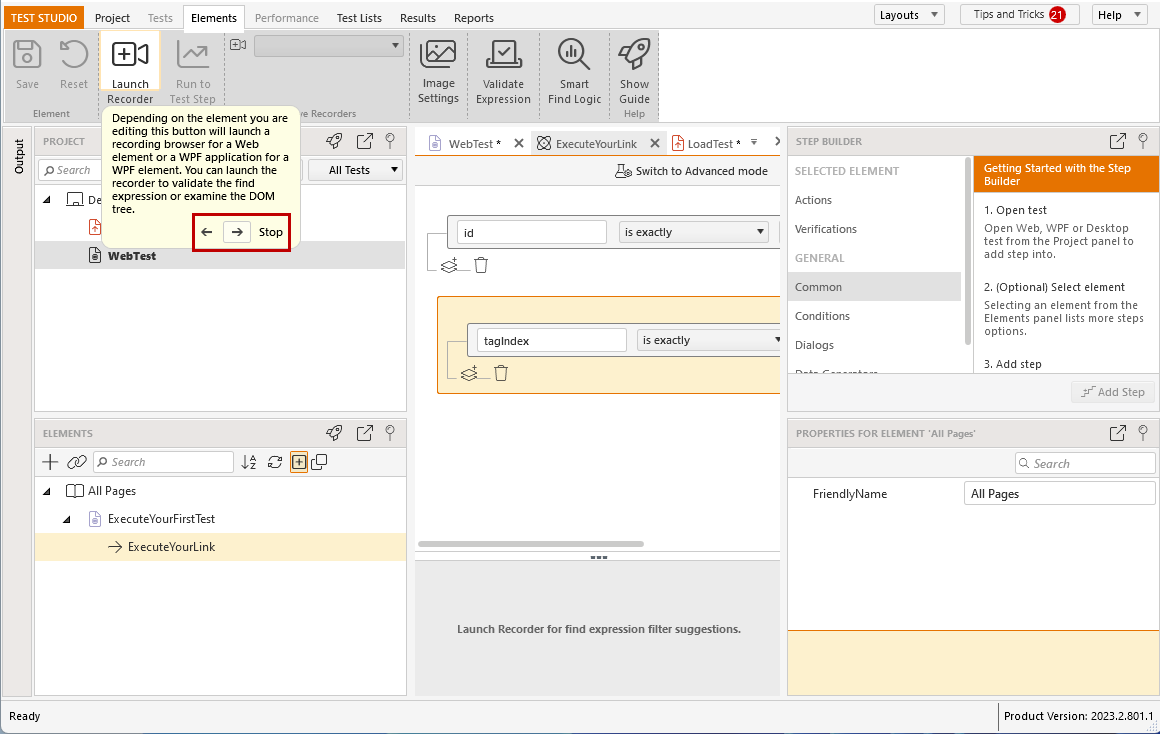The height and width of the screenshot is (734, 1160).
Task: Refresh the Elements tree
Action: 274,462
